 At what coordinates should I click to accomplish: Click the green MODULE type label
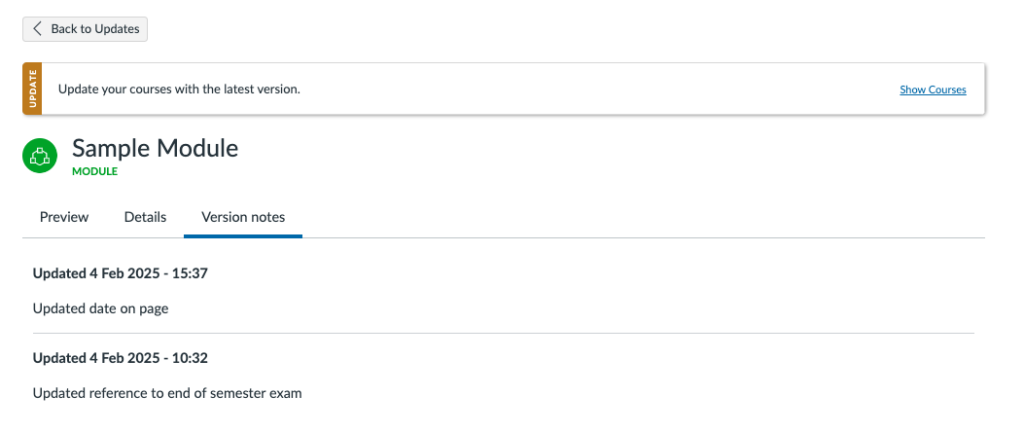click(x=95, y=172)
